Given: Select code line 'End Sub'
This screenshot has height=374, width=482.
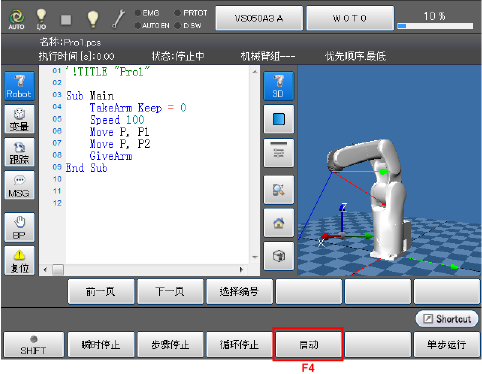Looking at the screenshot, I should point(86,168).
